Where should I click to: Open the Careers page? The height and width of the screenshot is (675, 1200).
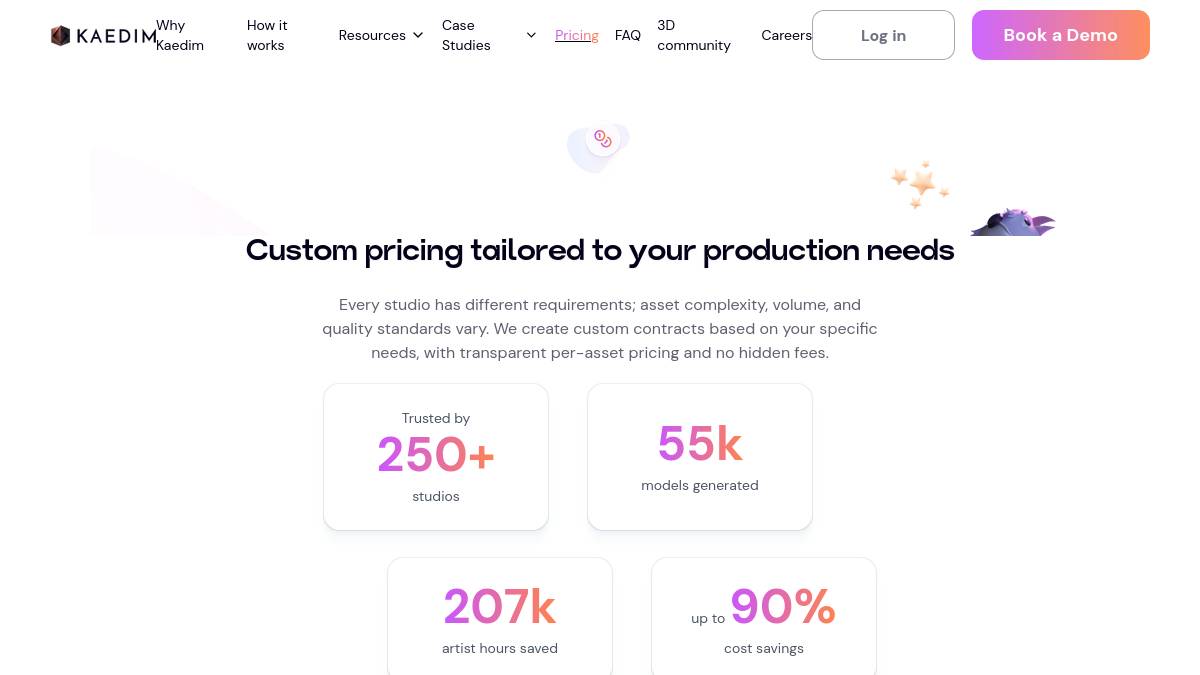click(786, 35)
